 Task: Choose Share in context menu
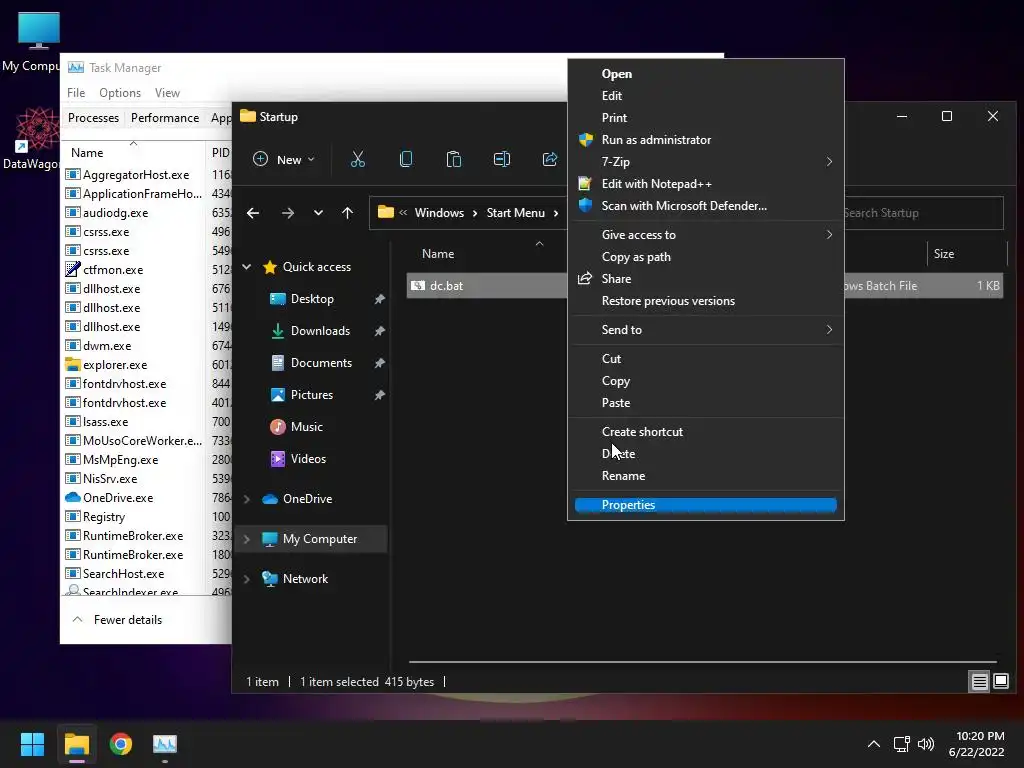pyautogui.click(x=705, y=279)
